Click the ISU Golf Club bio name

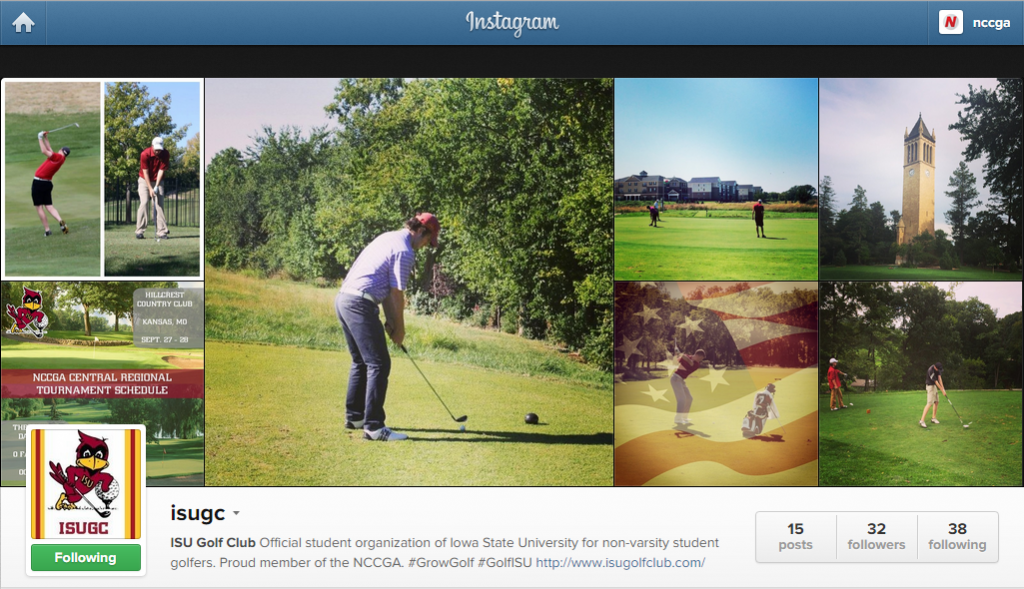(213, 543)
